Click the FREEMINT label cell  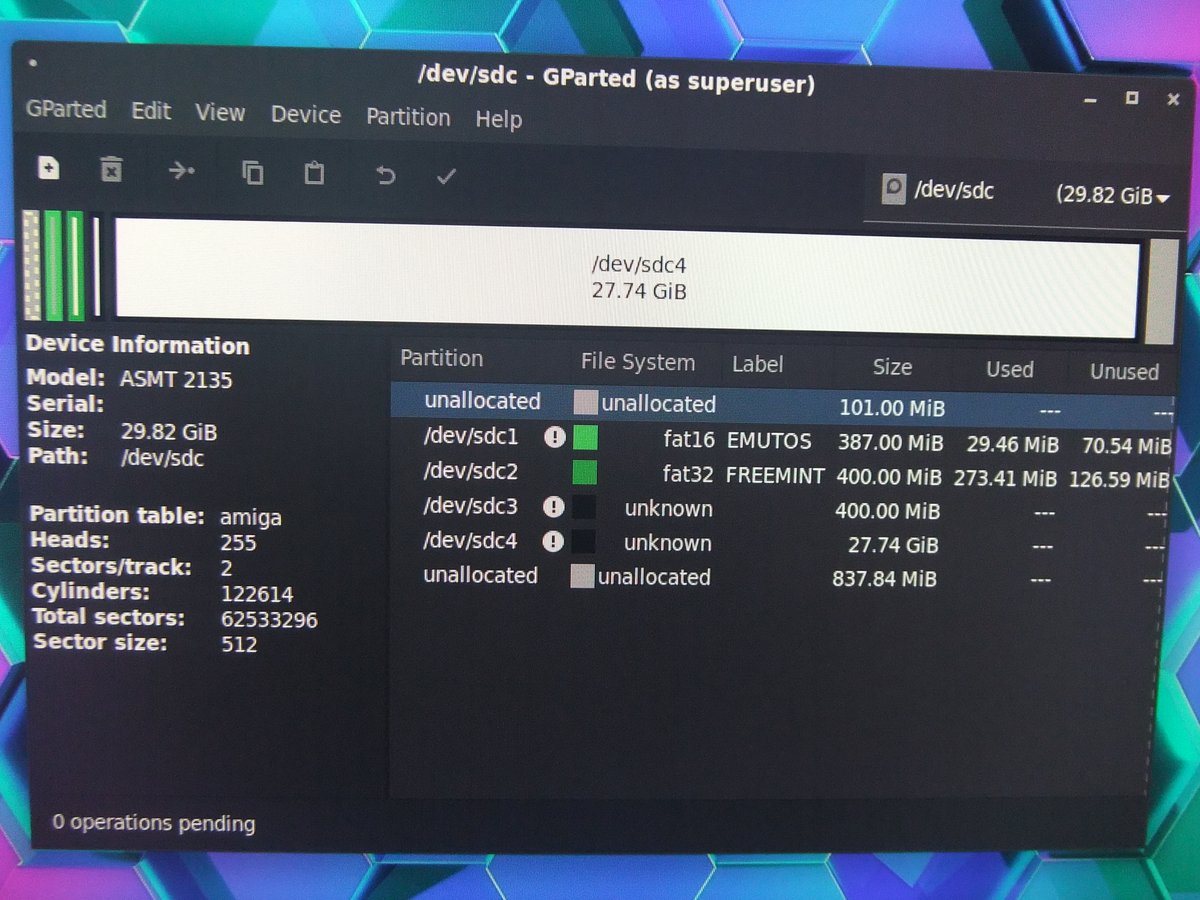pyautogui.click(x=775, y=476)
